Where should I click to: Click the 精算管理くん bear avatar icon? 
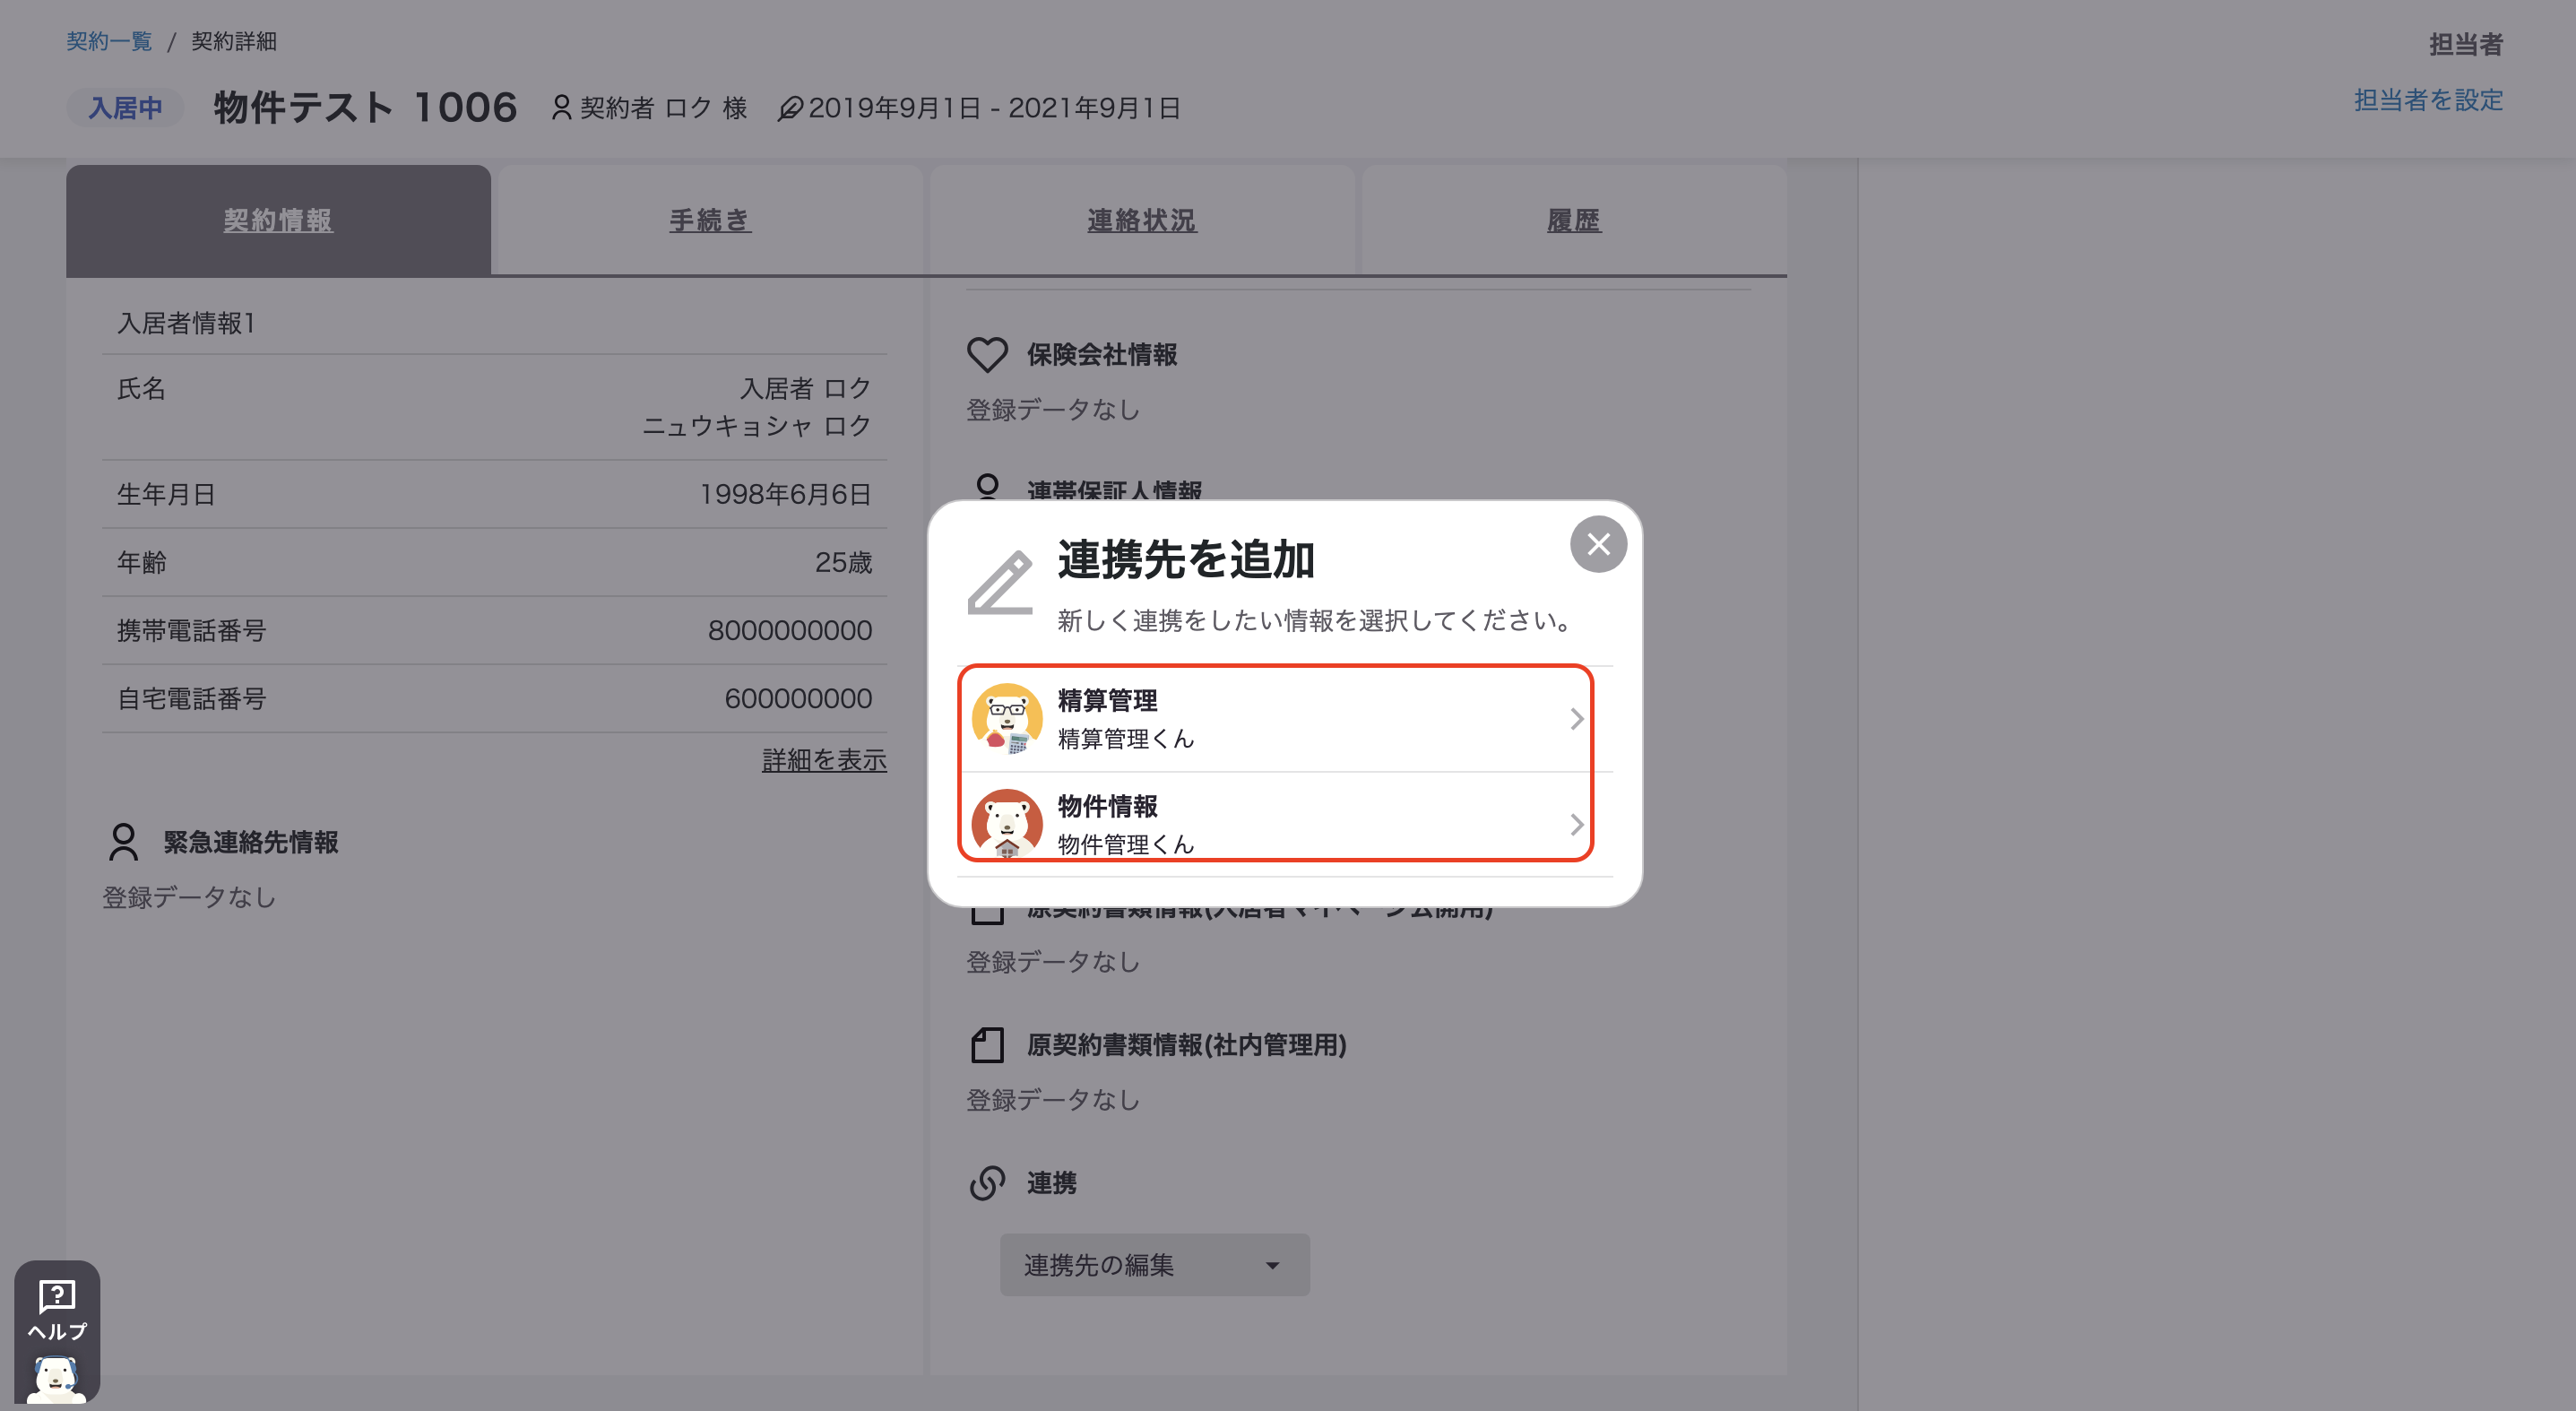(x=1006, y=719)
